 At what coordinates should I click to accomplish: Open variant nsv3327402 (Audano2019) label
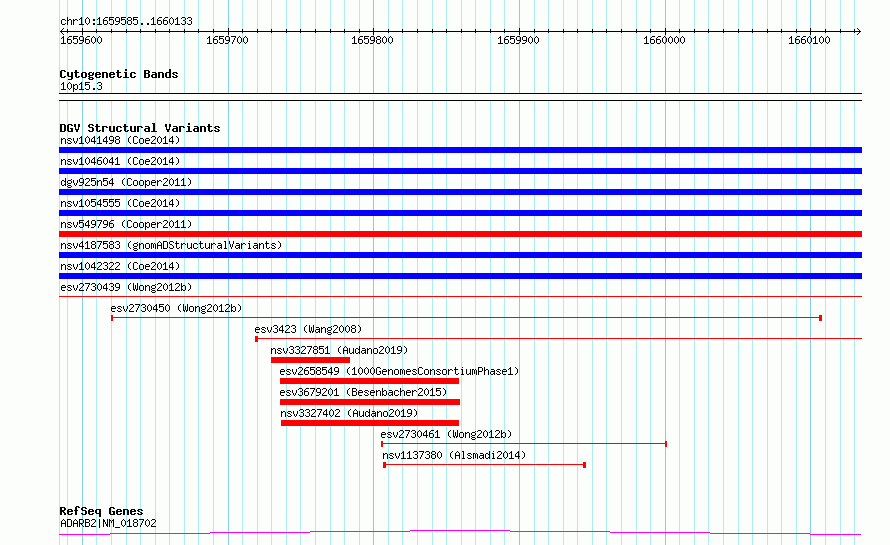point(349,413)
